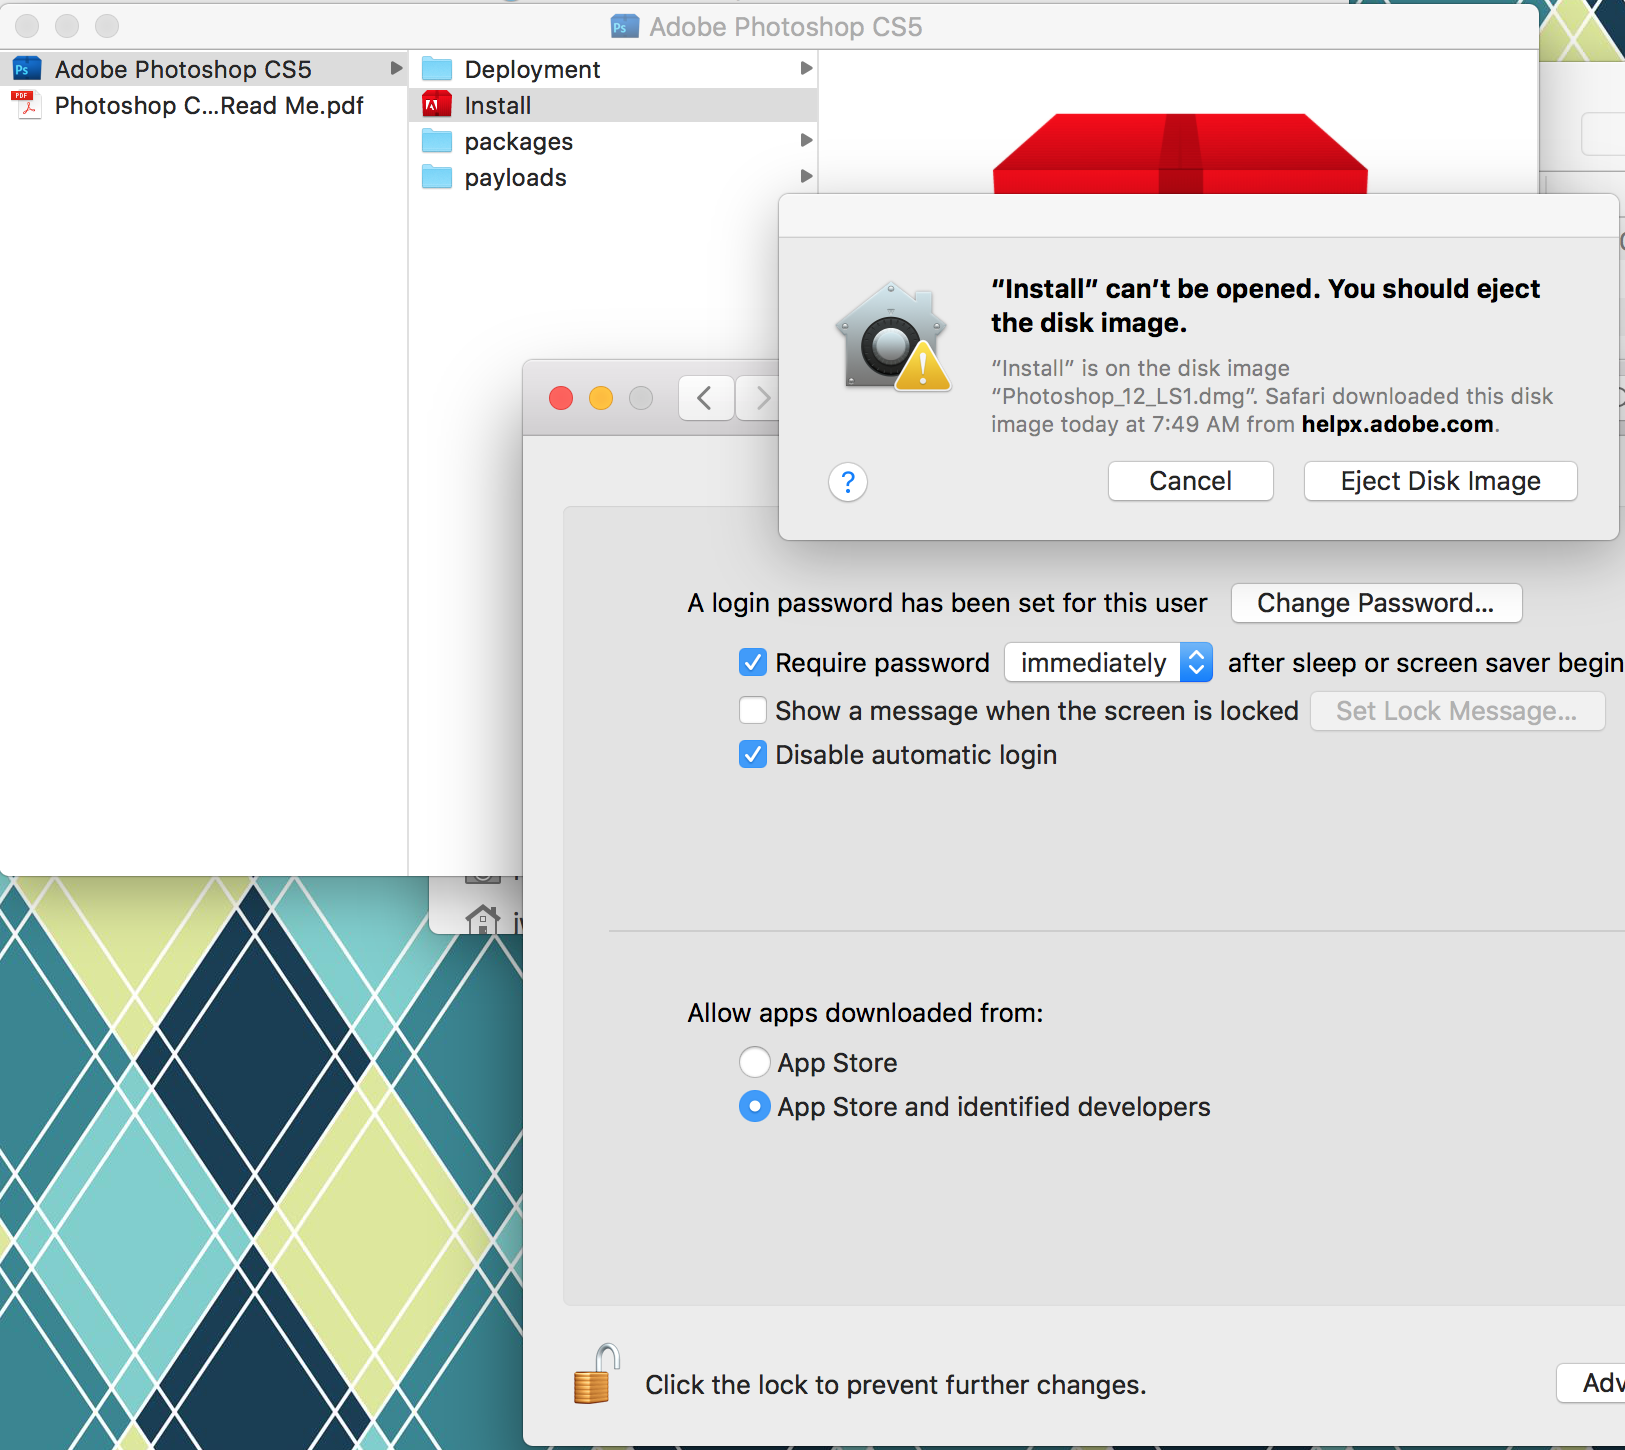
Task: Click the Gatekeeper warning icon in dialog
Action: tap(892, 336)
